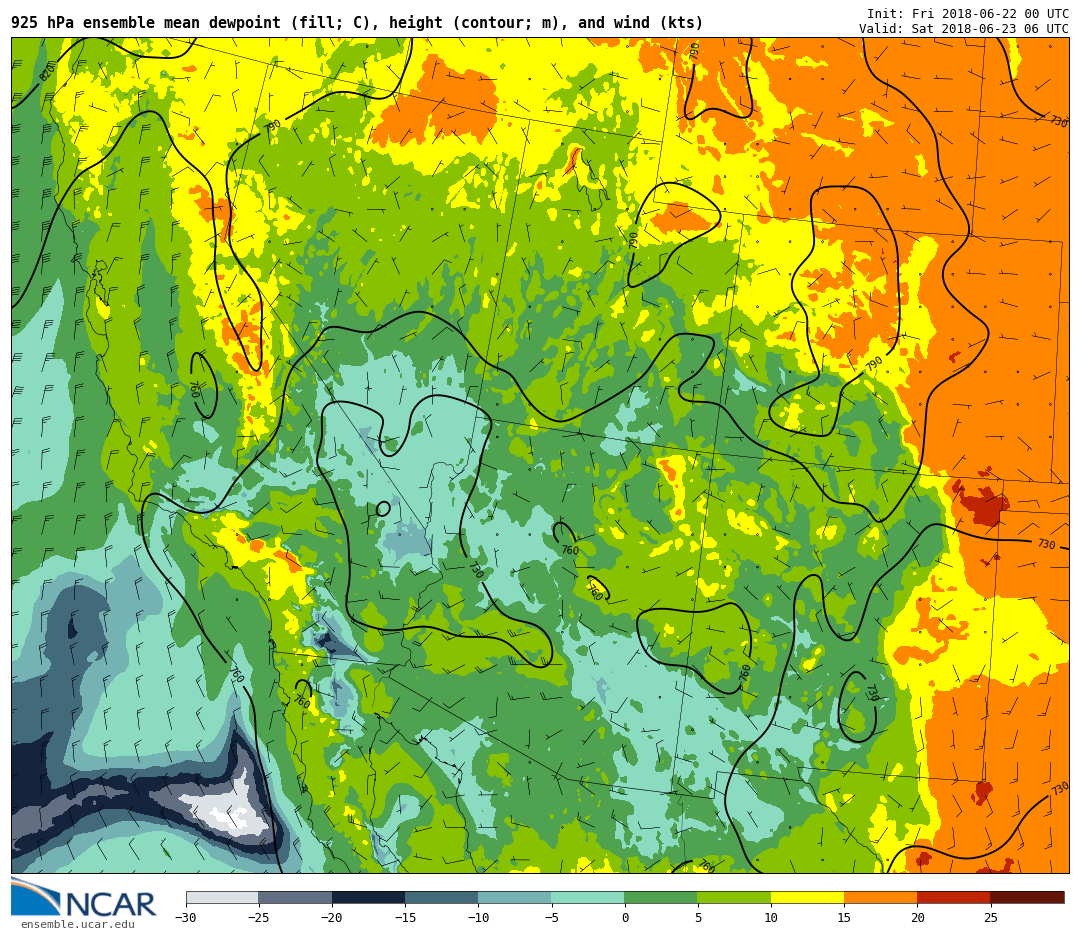Pick the medium green 0 to 5 colorbar segment
This screenshot has width=1080, height=936.
point(661,897)
